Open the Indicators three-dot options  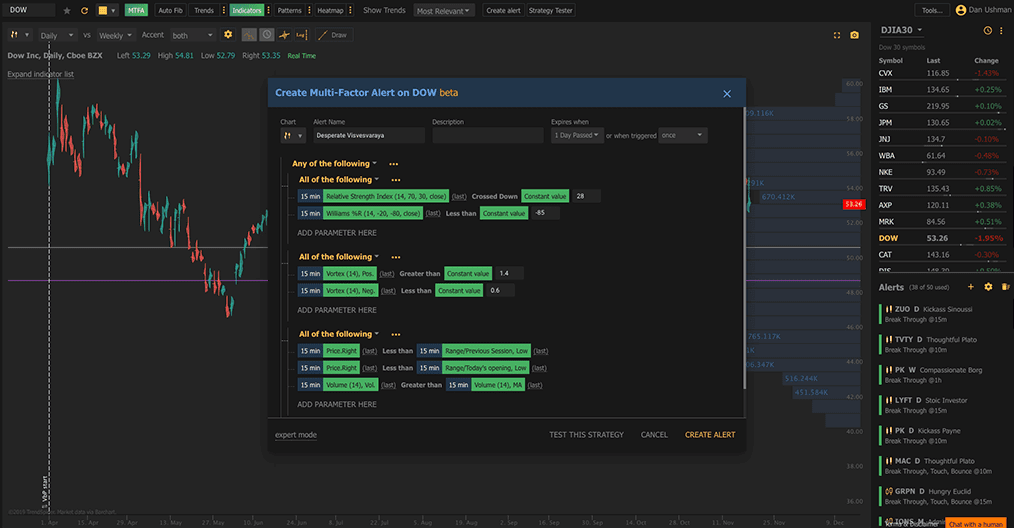[x=268, y=10]
